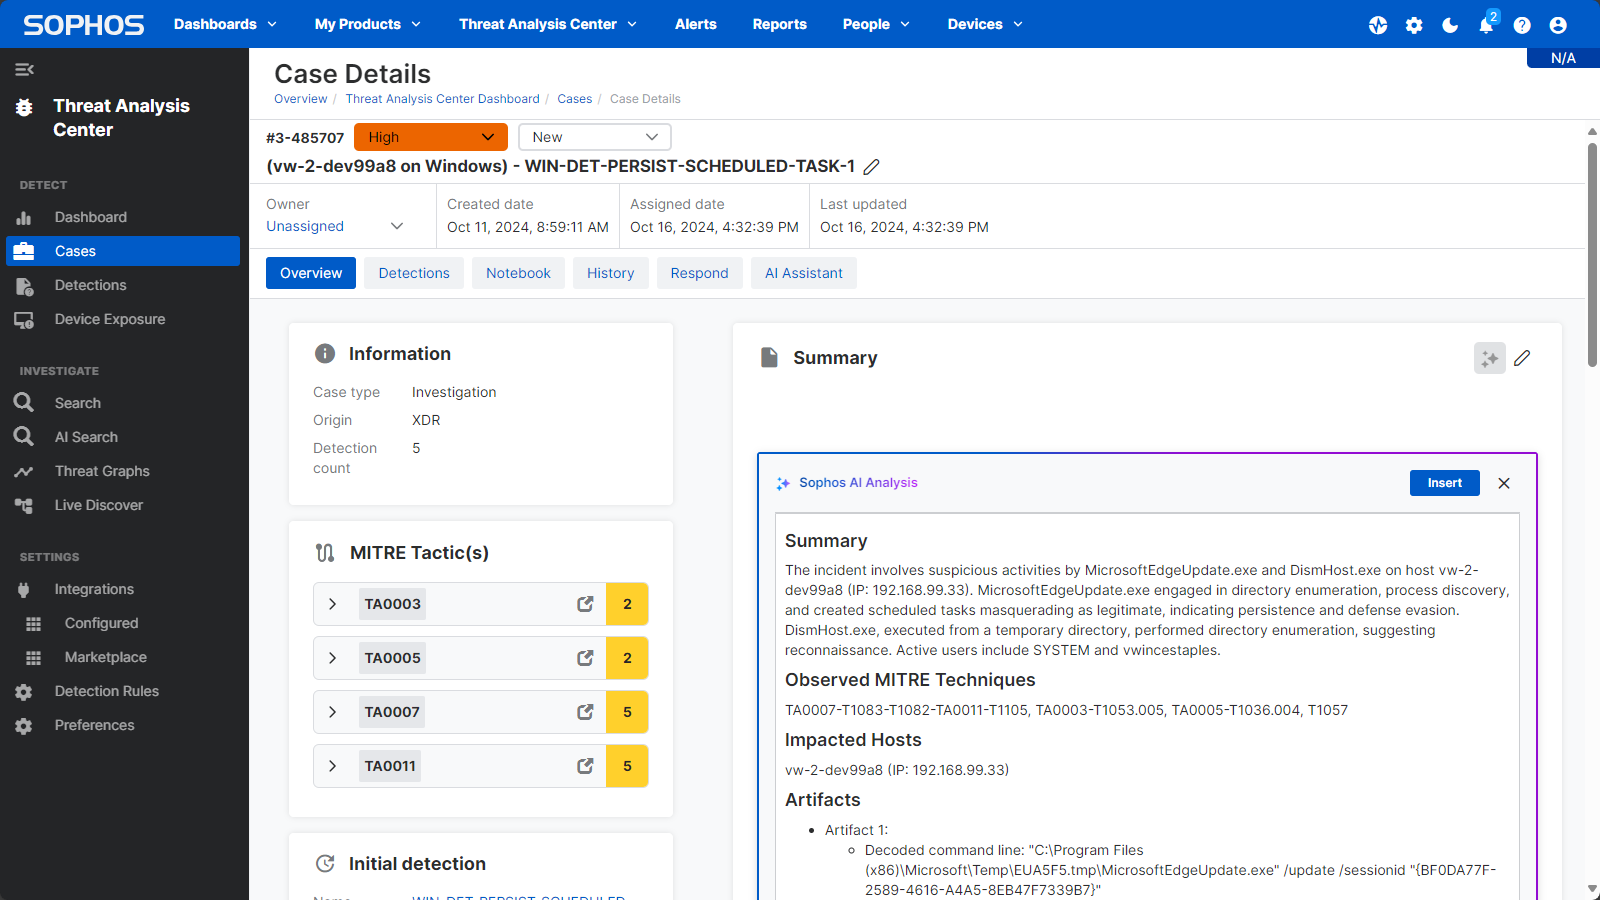Image resolution: width=1600 pixels, height=900 pixels.
Task: Click the Insert button
Action: (1445, 483)
